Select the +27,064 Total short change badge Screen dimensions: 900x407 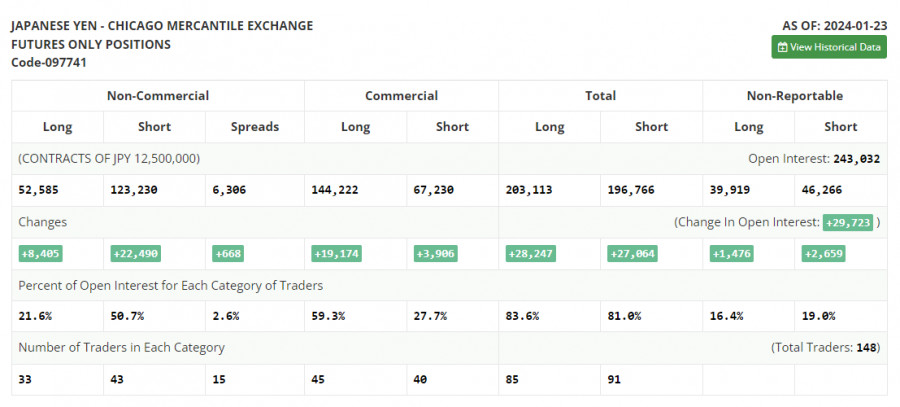(x=632, y=254)
